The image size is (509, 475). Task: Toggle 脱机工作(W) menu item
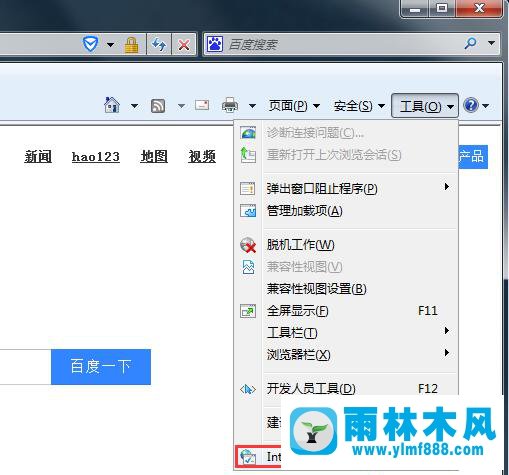(345, 245)
